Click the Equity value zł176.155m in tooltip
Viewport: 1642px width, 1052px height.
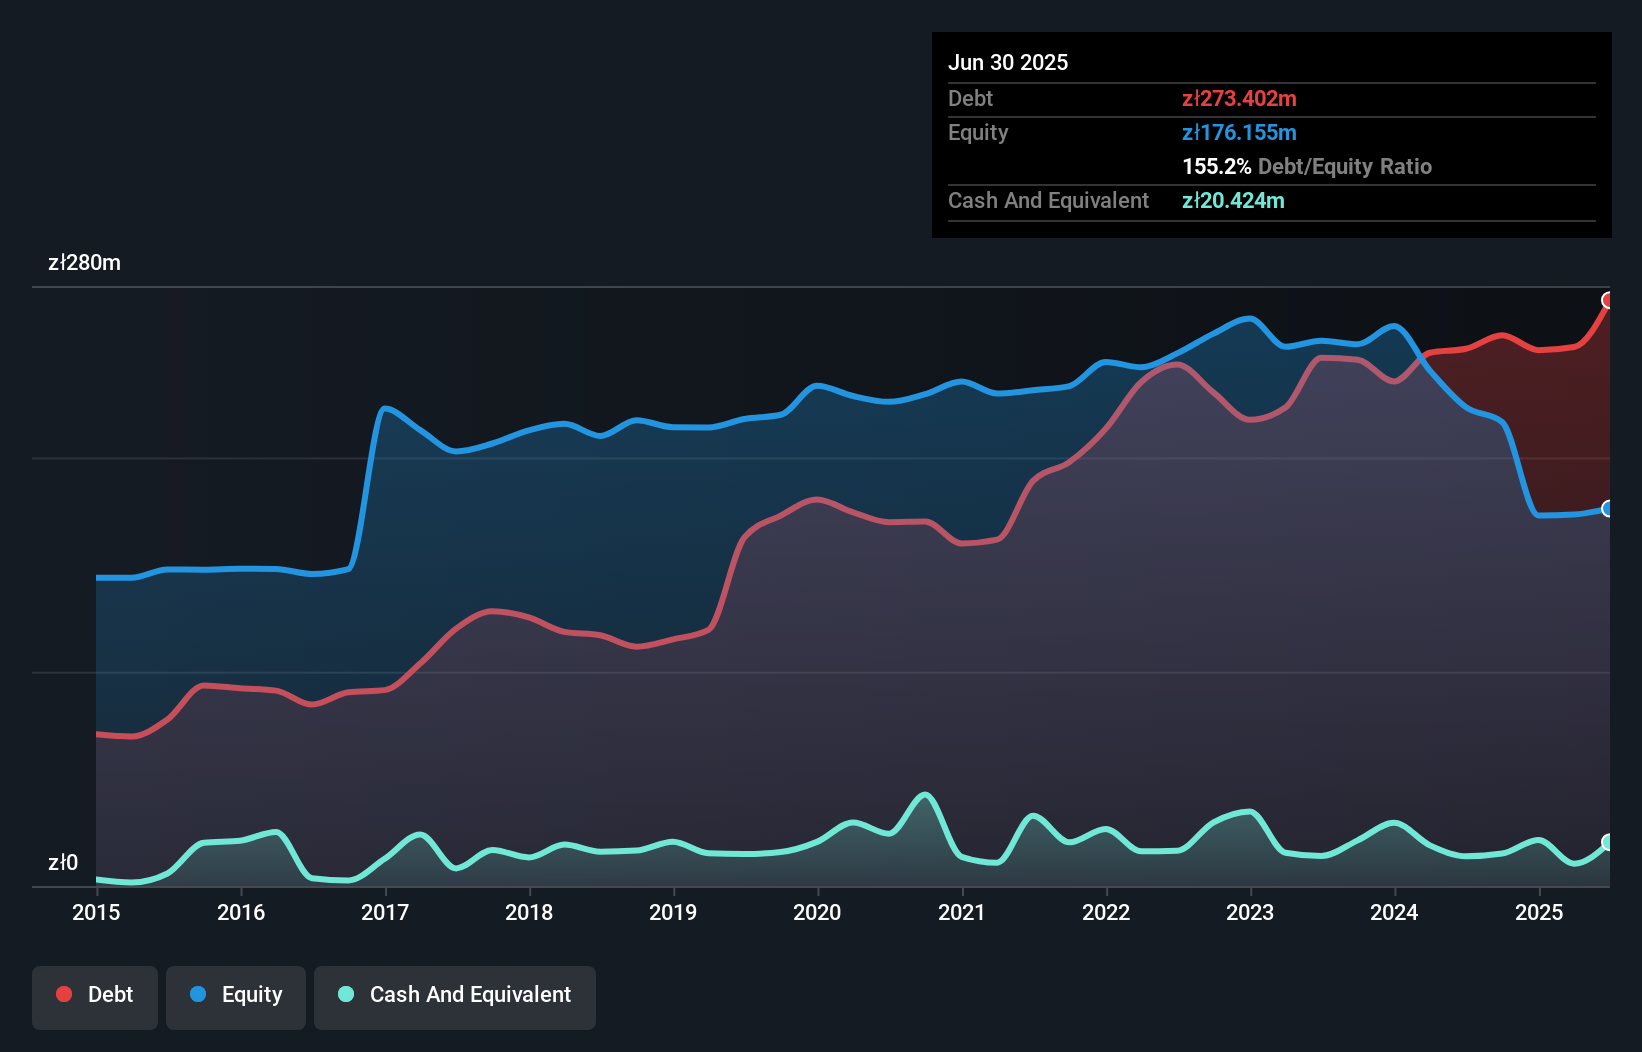1239,132
